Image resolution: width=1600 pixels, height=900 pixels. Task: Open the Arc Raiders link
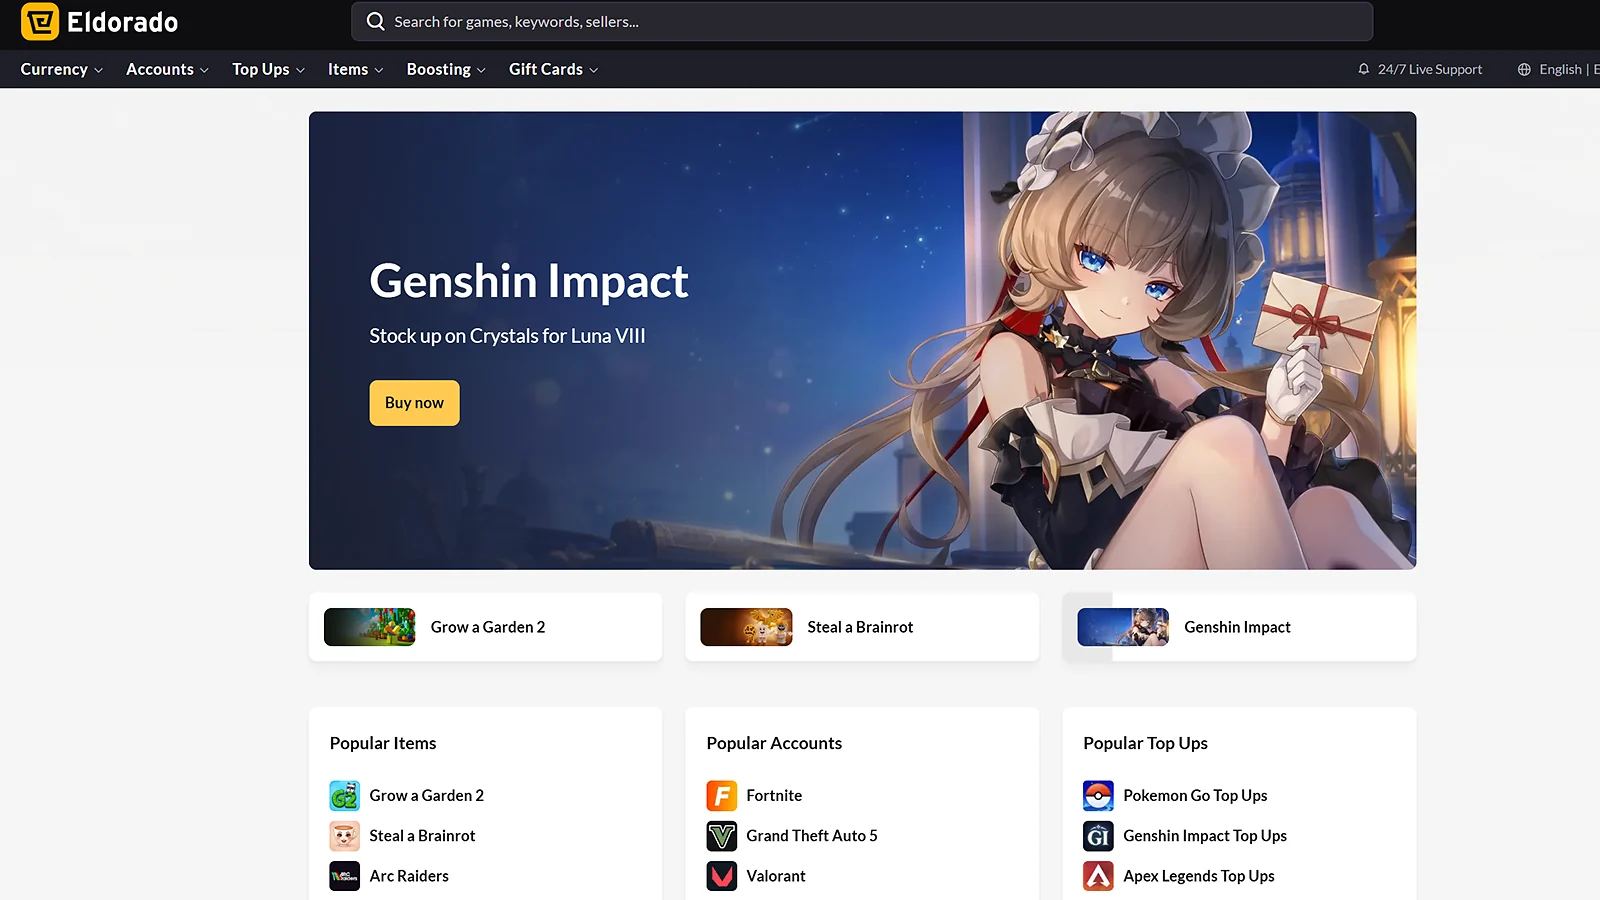409,876
